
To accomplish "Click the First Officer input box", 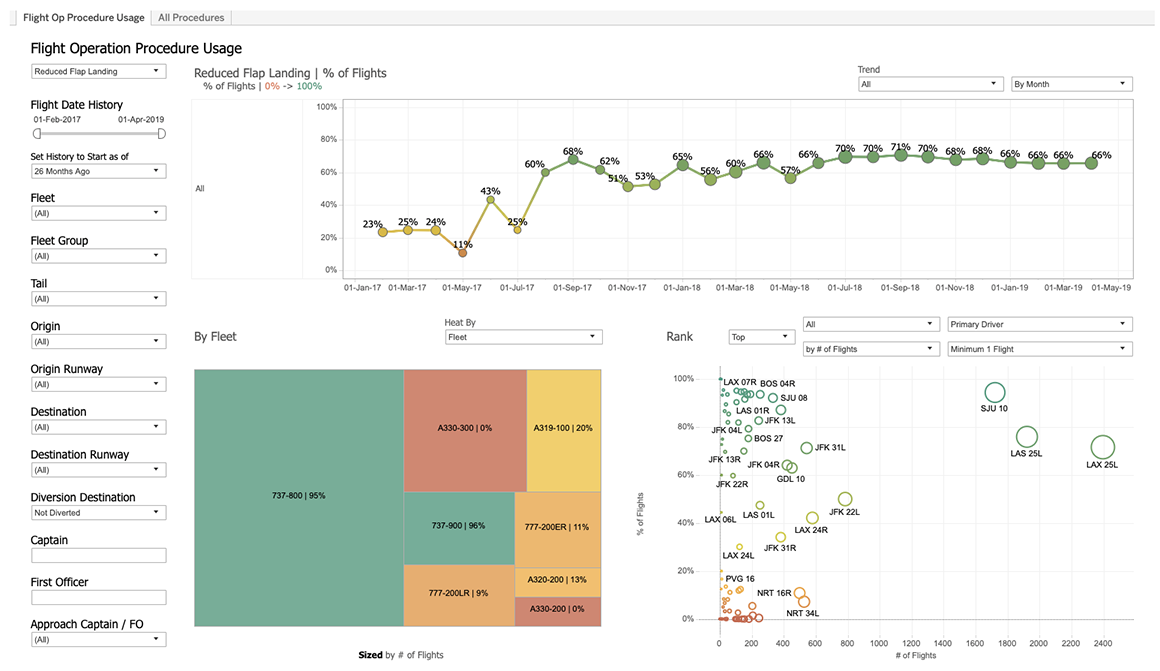I will click(x=98, y=598).
